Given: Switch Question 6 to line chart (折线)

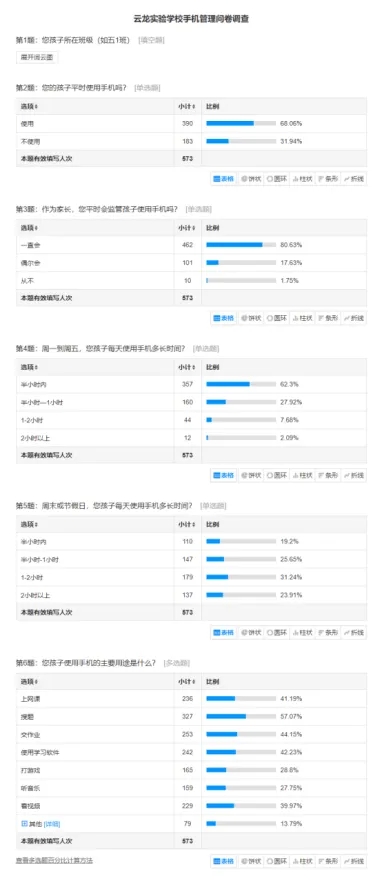Looking at the screenshot, I should pyautogui.click(x=354, y=861).
